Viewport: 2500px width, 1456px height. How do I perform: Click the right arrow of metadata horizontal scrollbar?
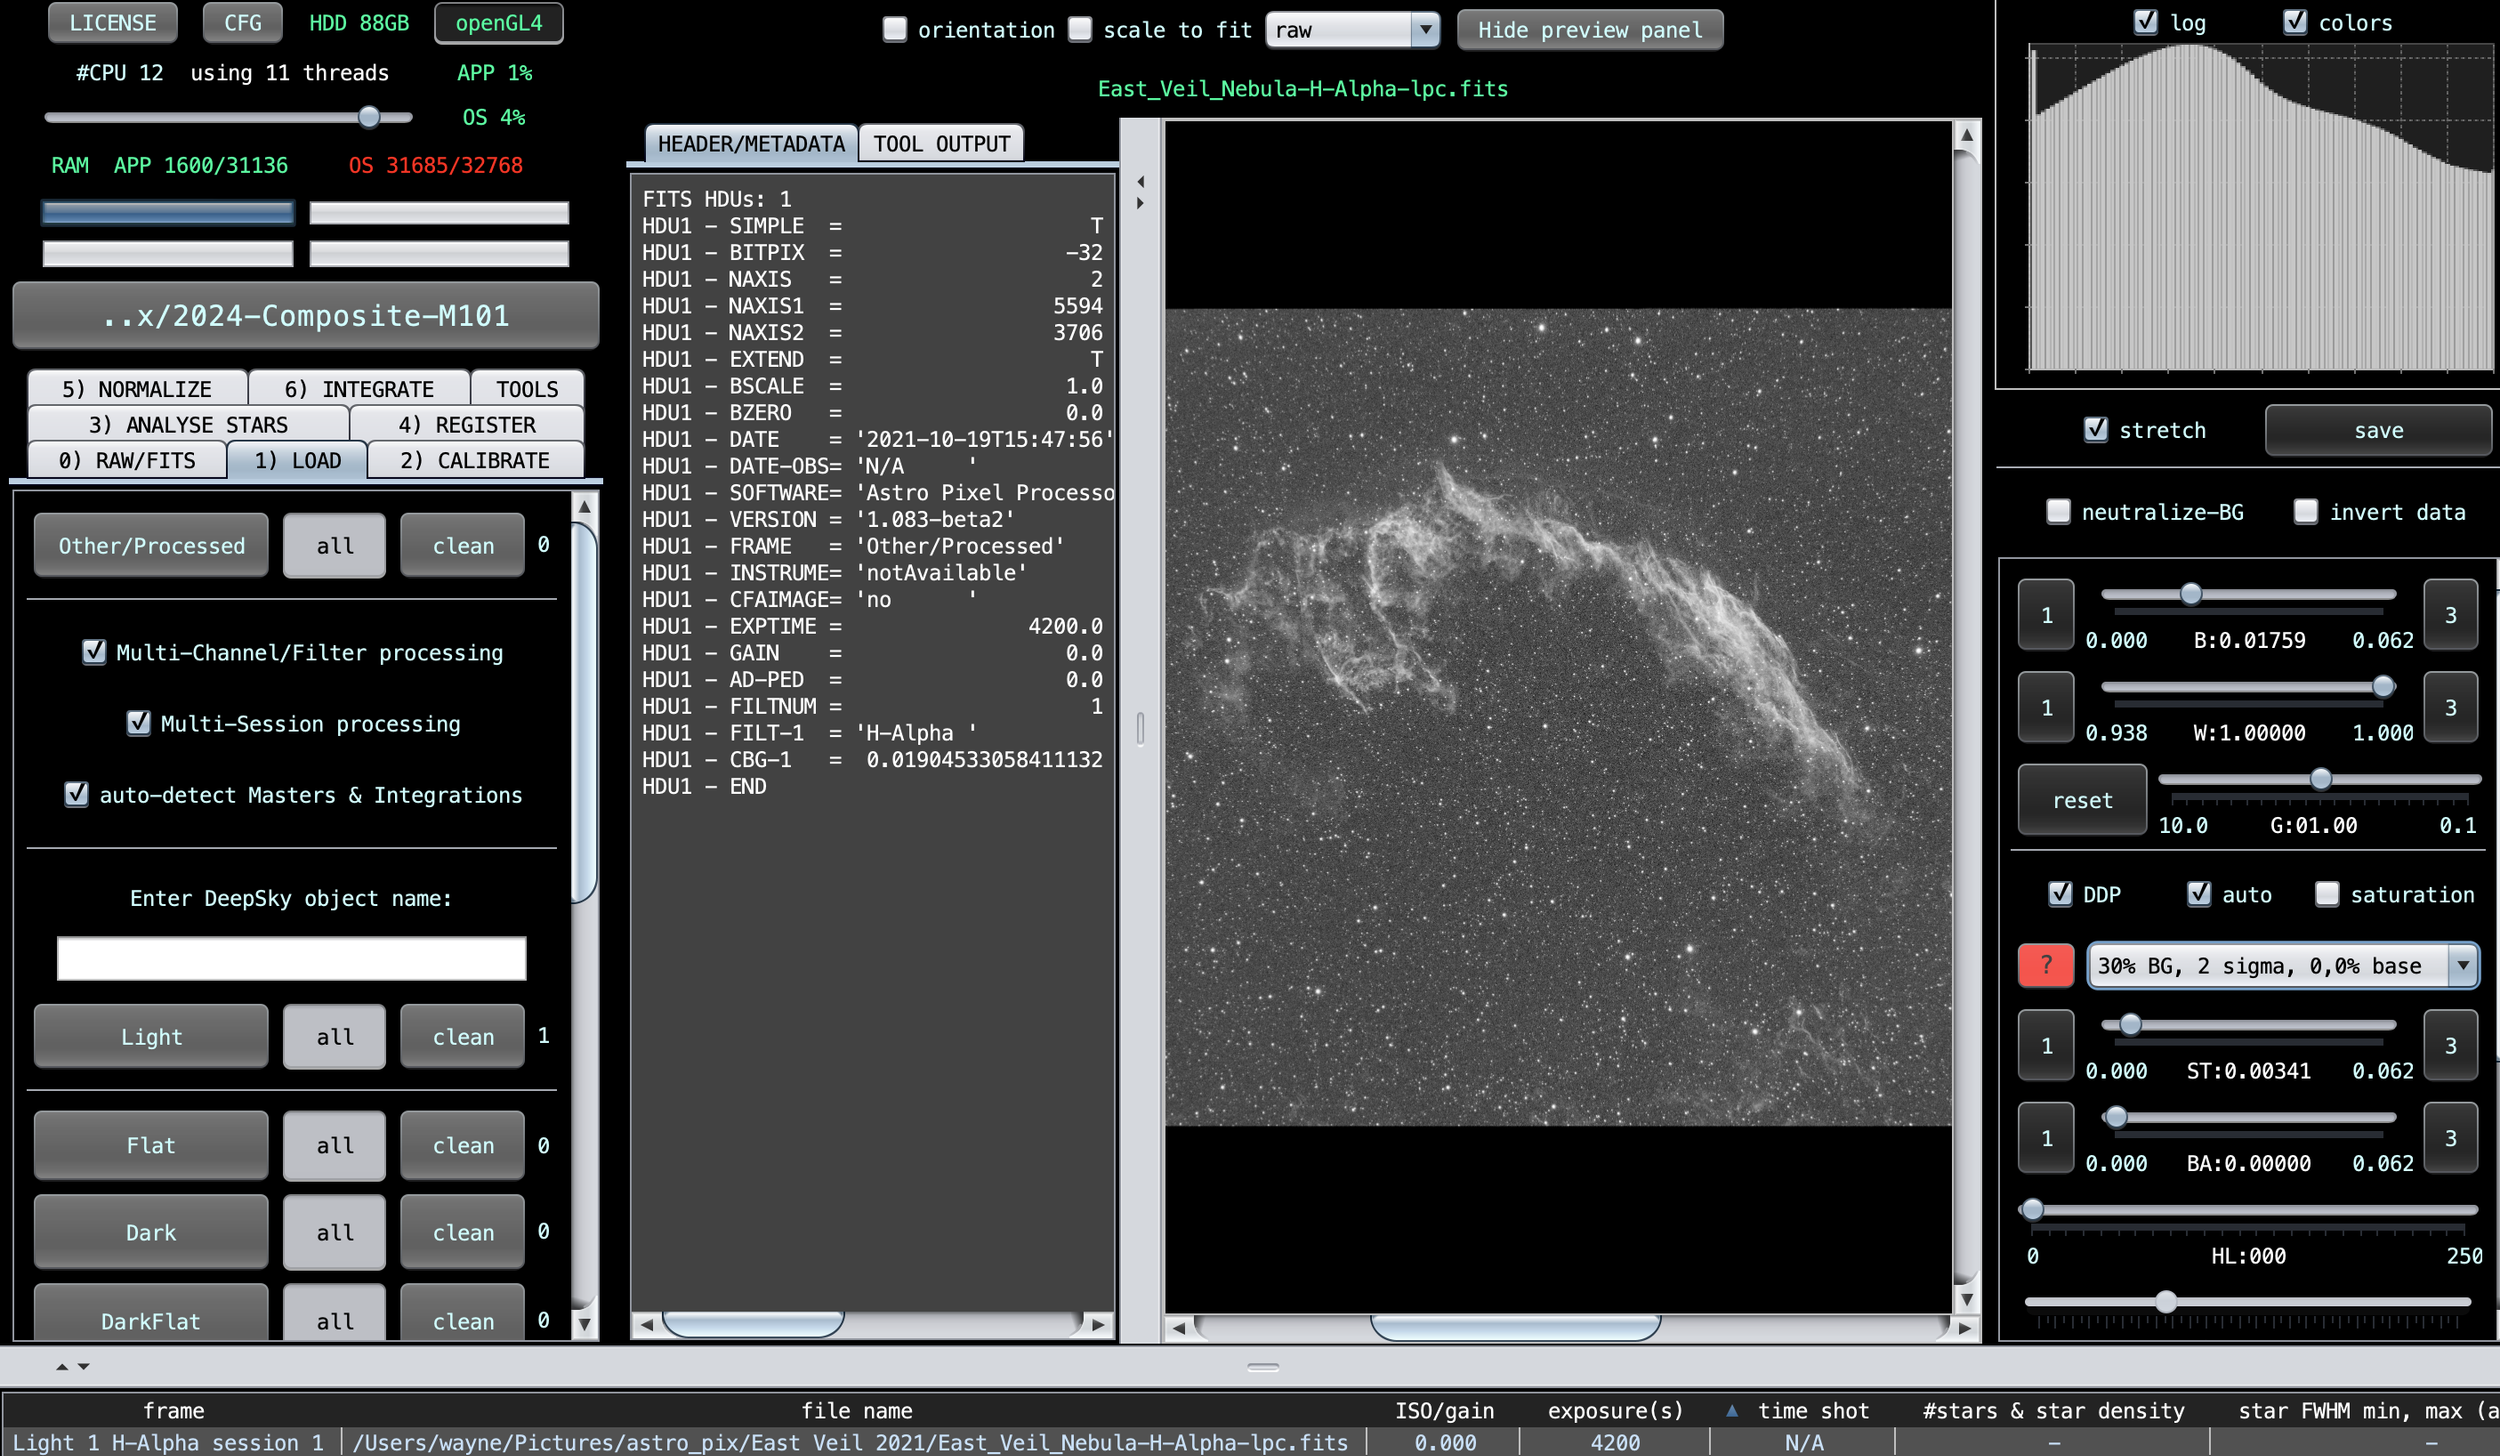point(1098,1324)
